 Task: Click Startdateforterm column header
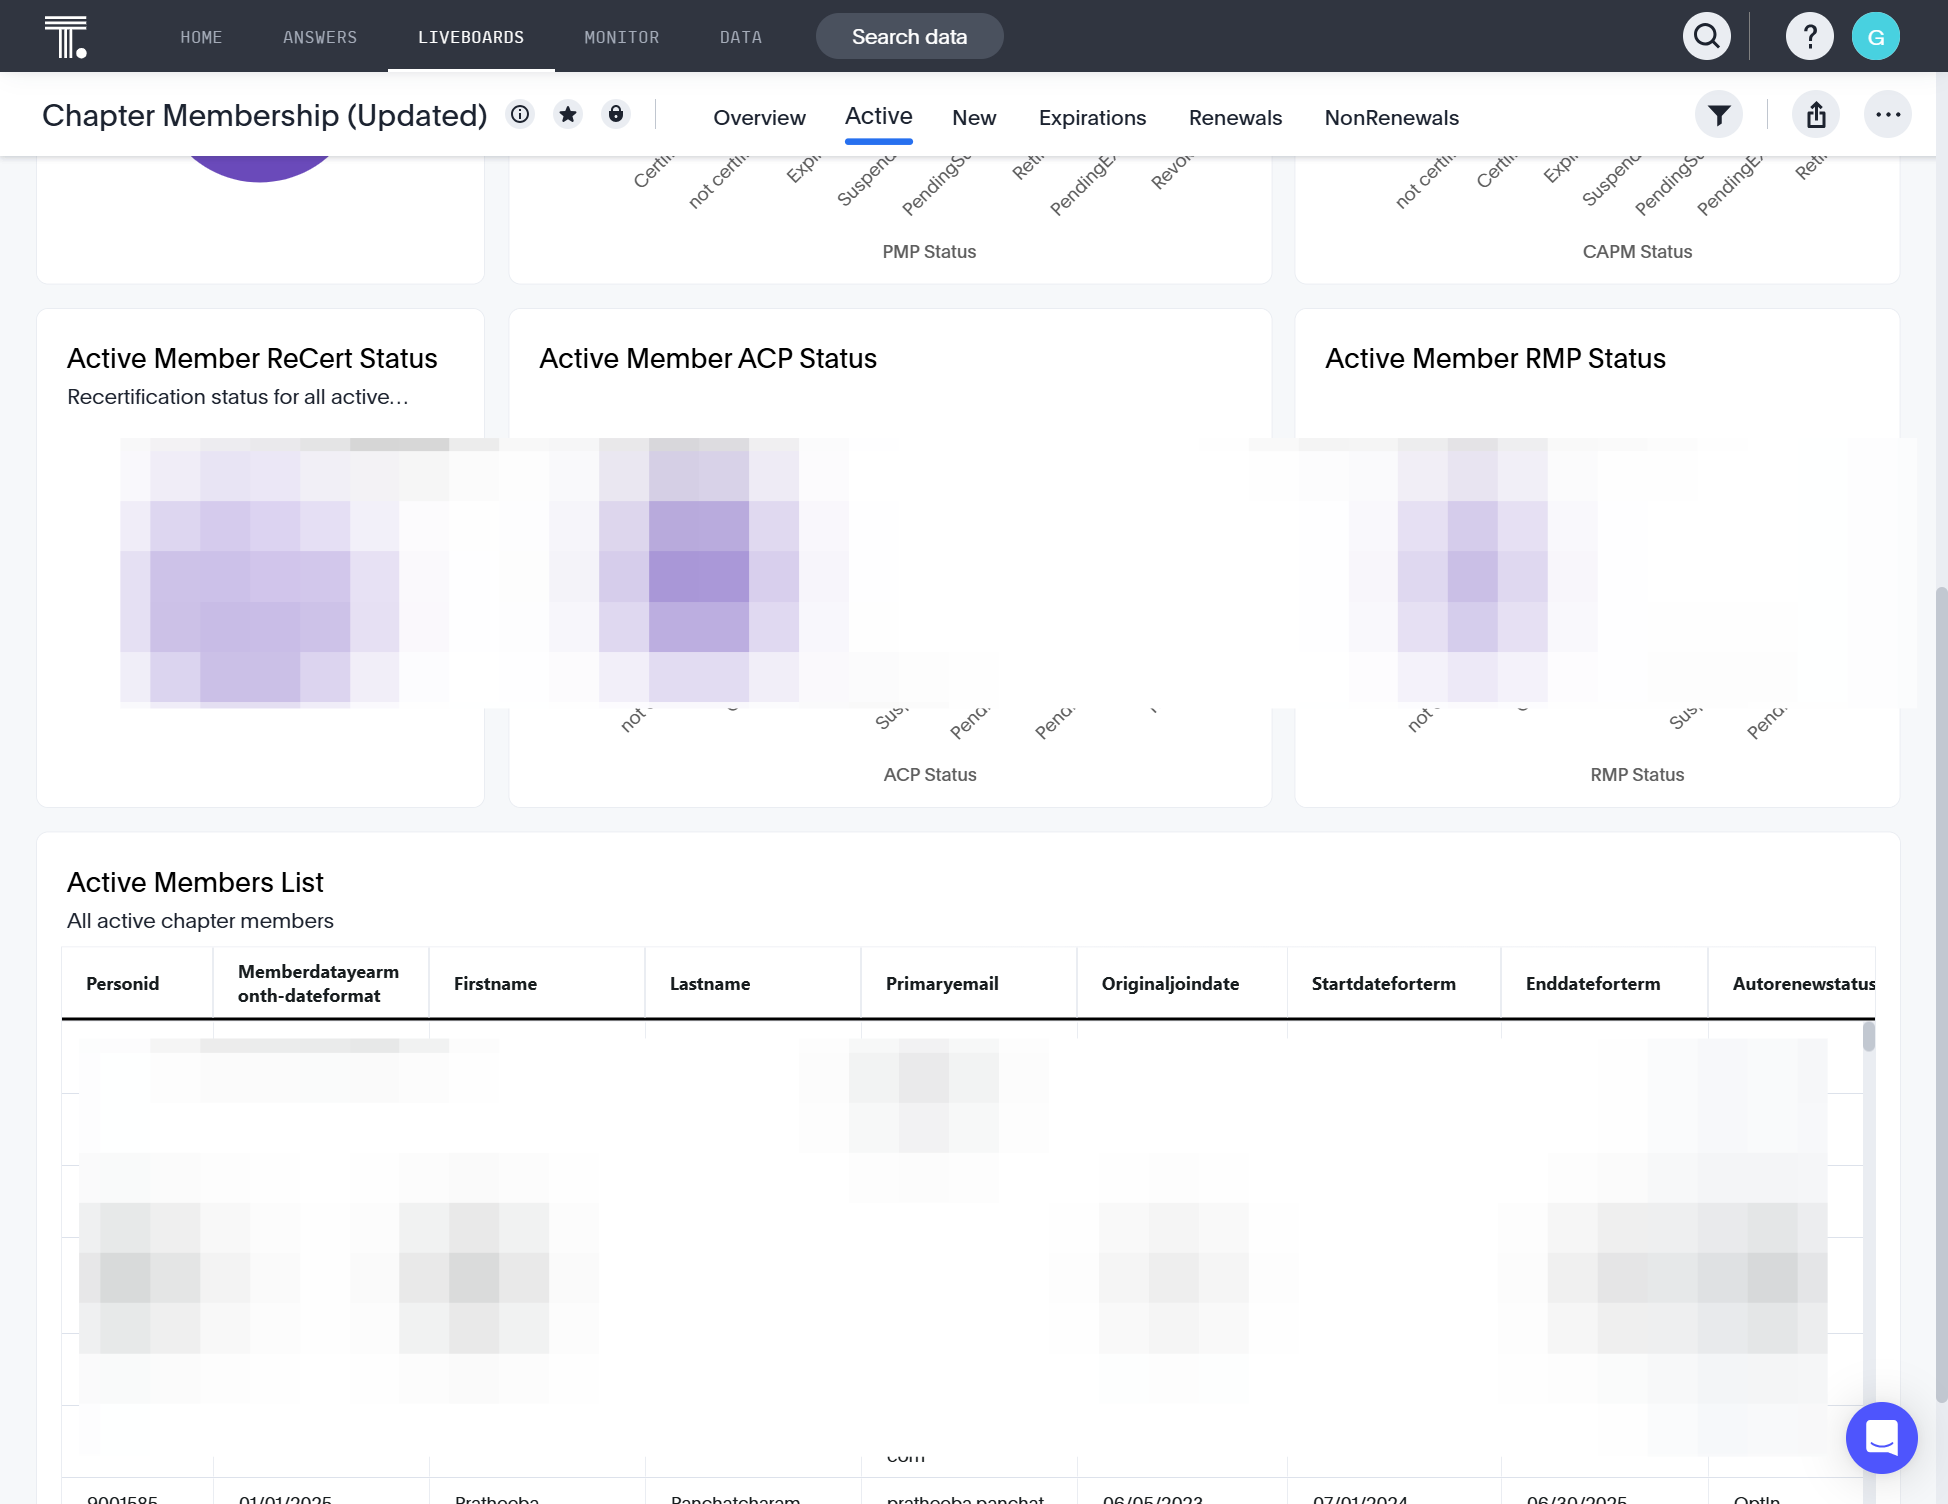(1394, 983)
